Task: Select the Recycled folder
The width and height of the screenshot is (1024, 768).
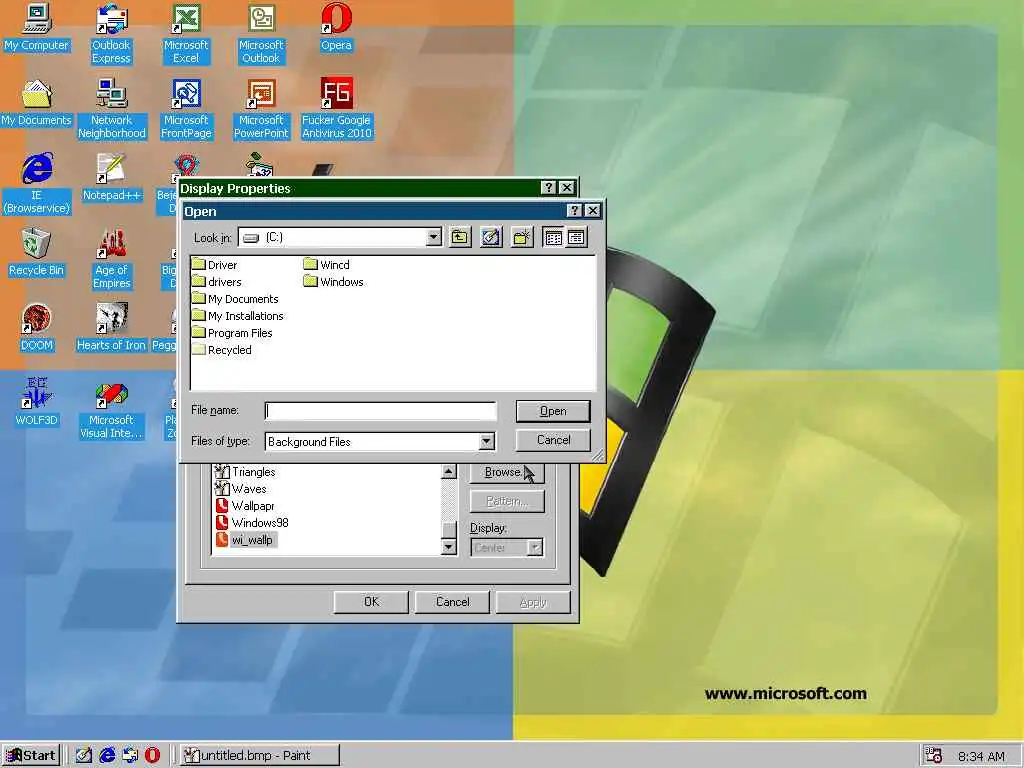Action: pyautogui.click(x=222, y=349)
